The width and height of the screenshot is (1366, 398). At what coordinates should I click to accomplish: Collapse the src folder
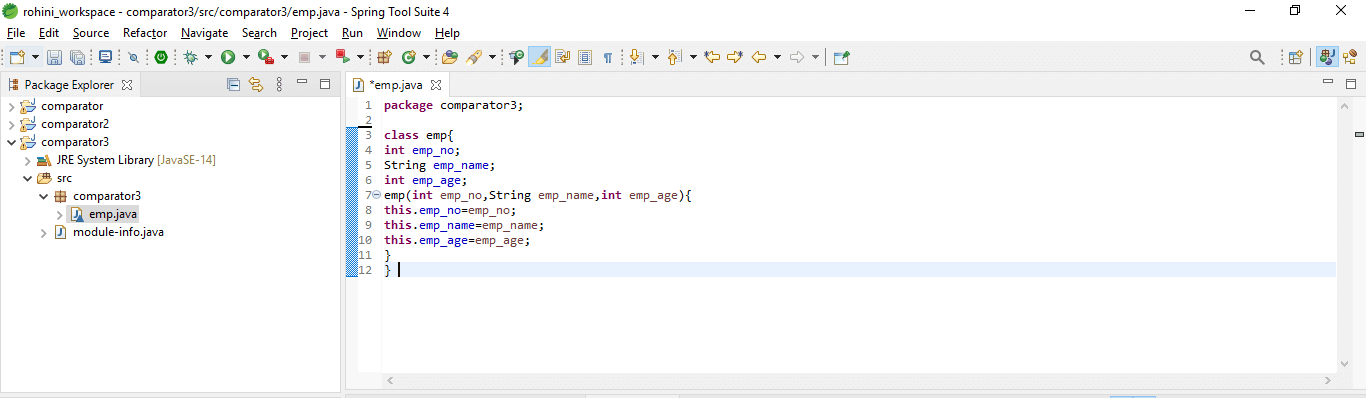click(28, 178)
